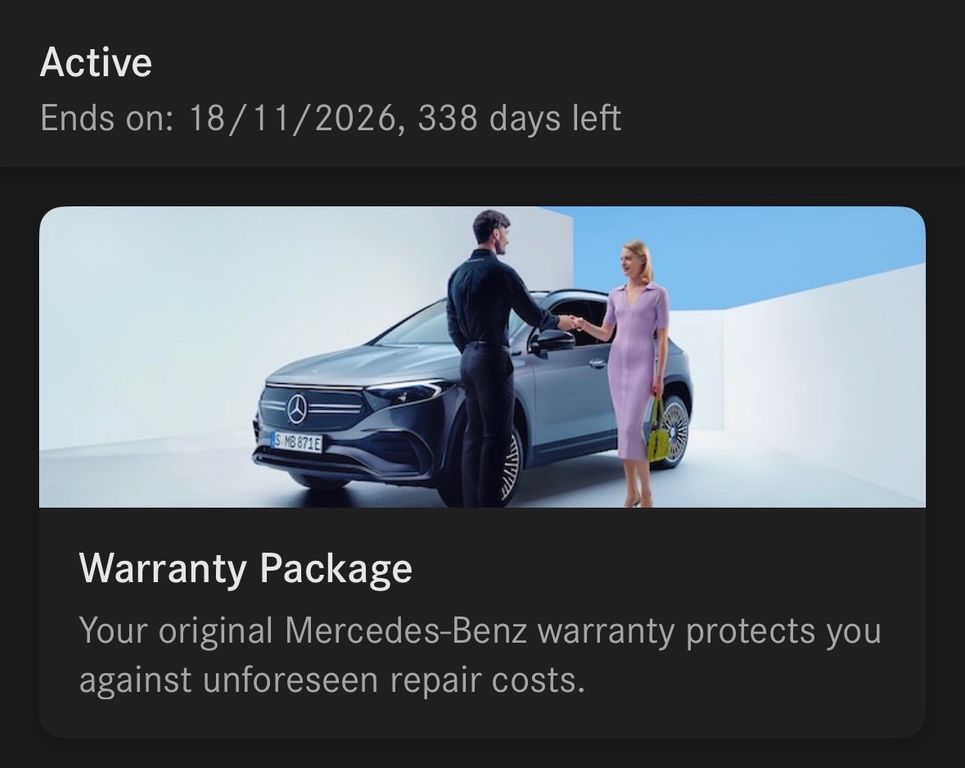The image size is (965, 768).
Task: Click the car's side mirror
Action: [548, 343]
